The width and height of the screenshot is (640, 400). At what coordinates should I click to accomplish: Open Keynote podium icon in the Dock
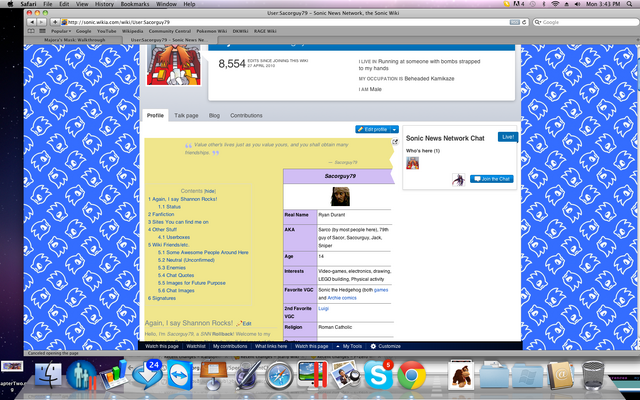[x=213, y=375]
